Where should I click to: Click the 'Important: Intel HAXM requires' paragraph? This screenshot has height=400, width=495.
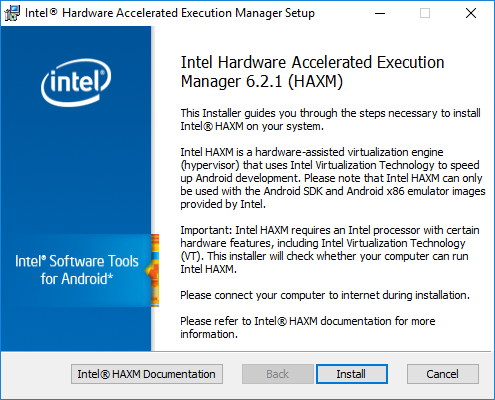click(x=330, y=249)
